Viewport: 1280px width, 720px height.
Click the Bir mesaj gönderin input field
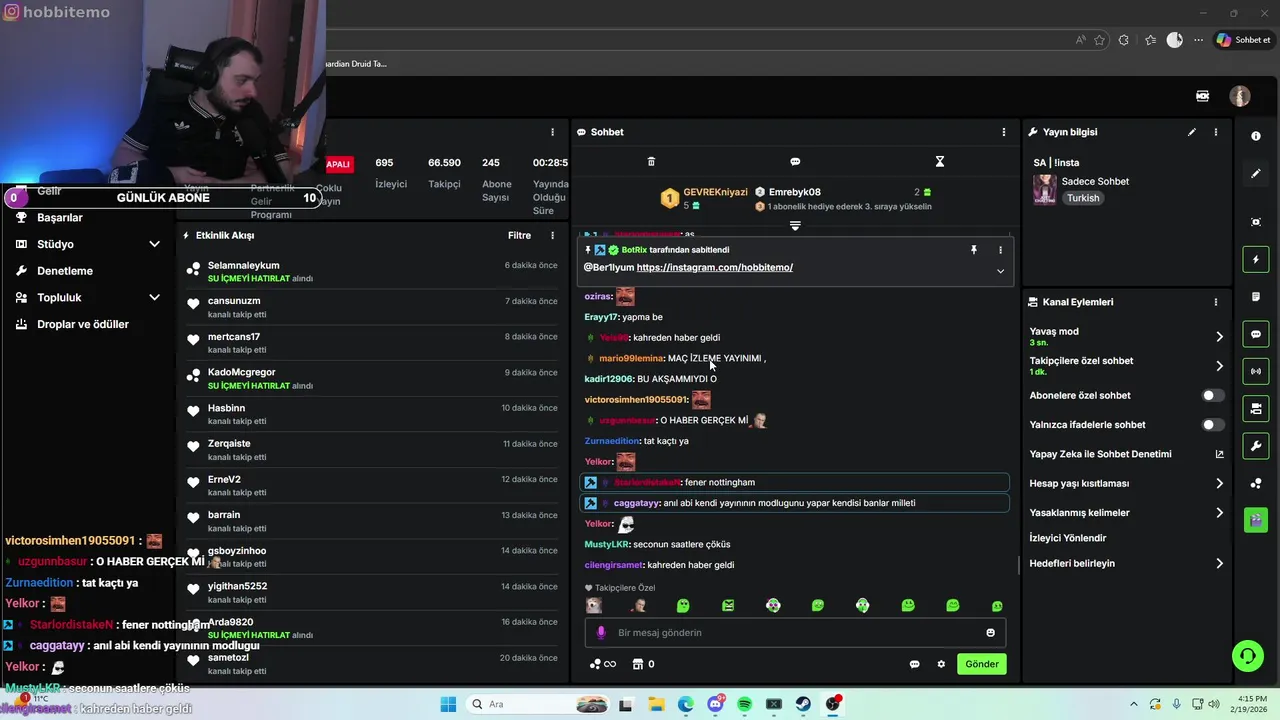(x=795, y=633)
